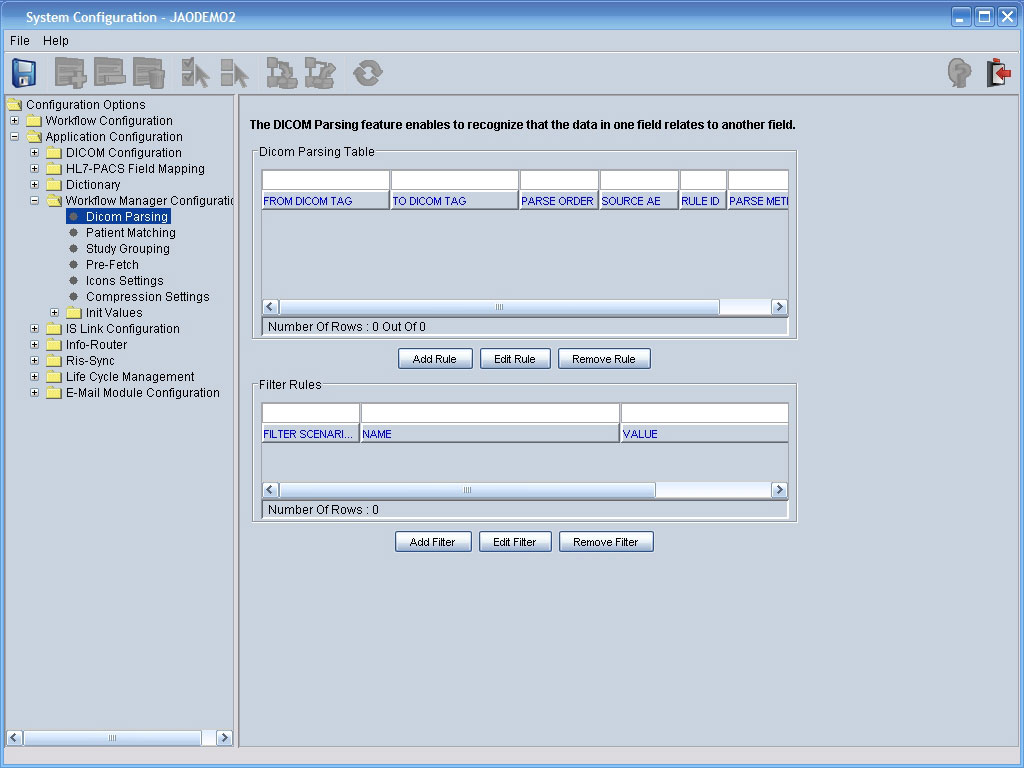Click the Export configuration tree icon
1024x768 pixels.
tap(320, 72)
